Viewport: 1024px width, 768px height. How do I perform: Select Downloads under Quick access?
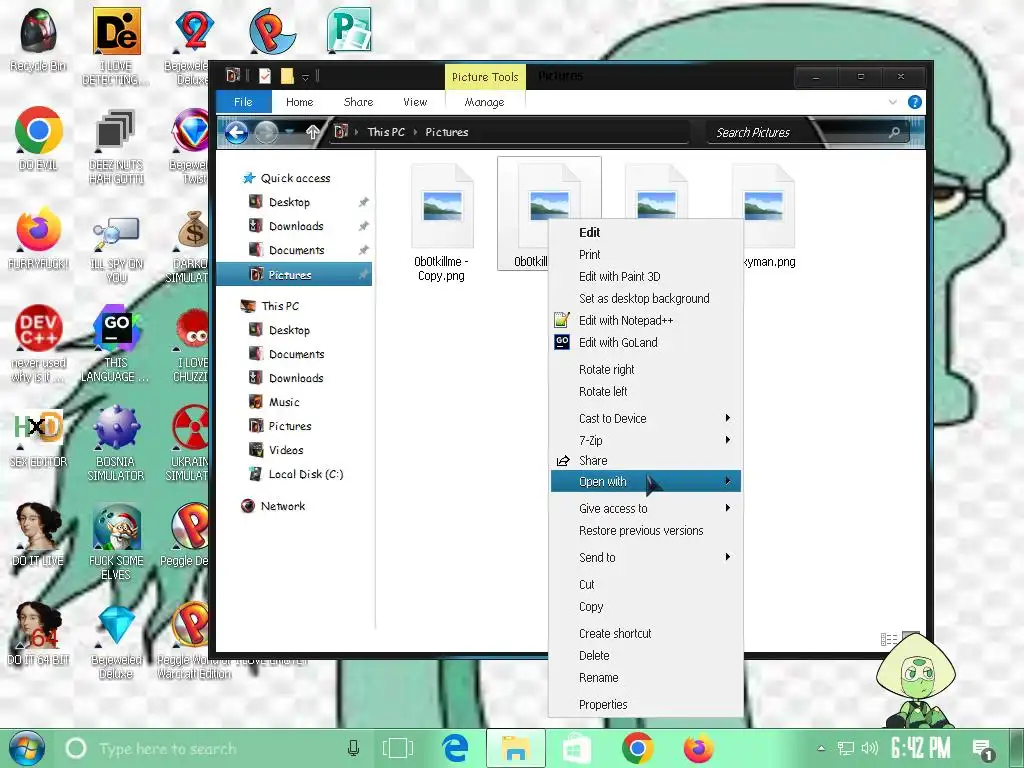296,226
